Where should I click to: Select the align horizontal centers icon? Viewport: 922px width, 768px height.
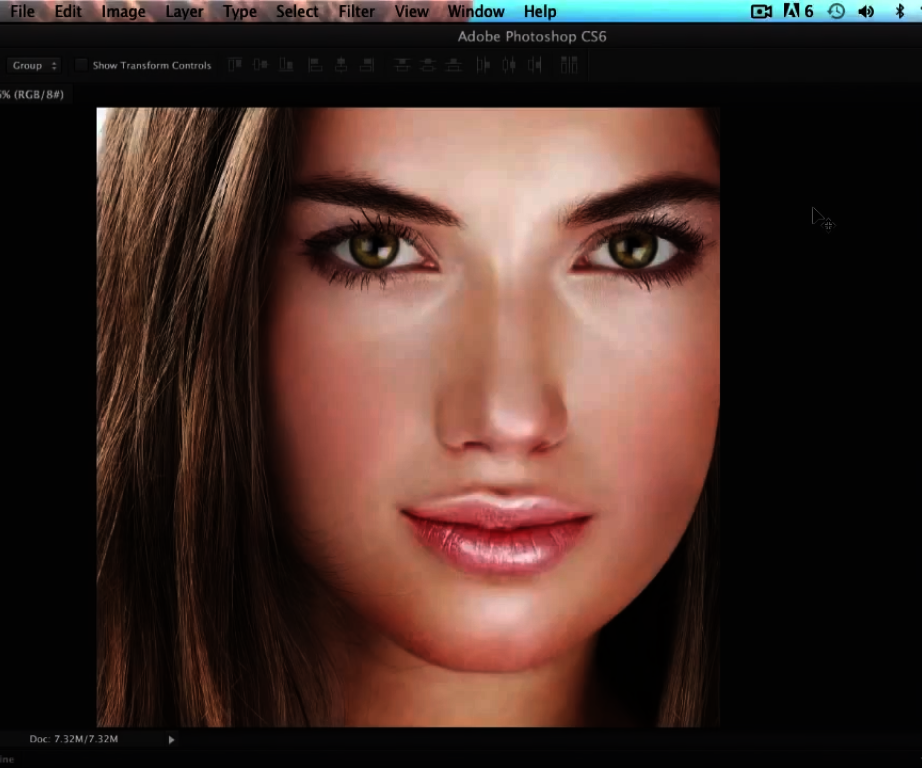click(341, 64)
